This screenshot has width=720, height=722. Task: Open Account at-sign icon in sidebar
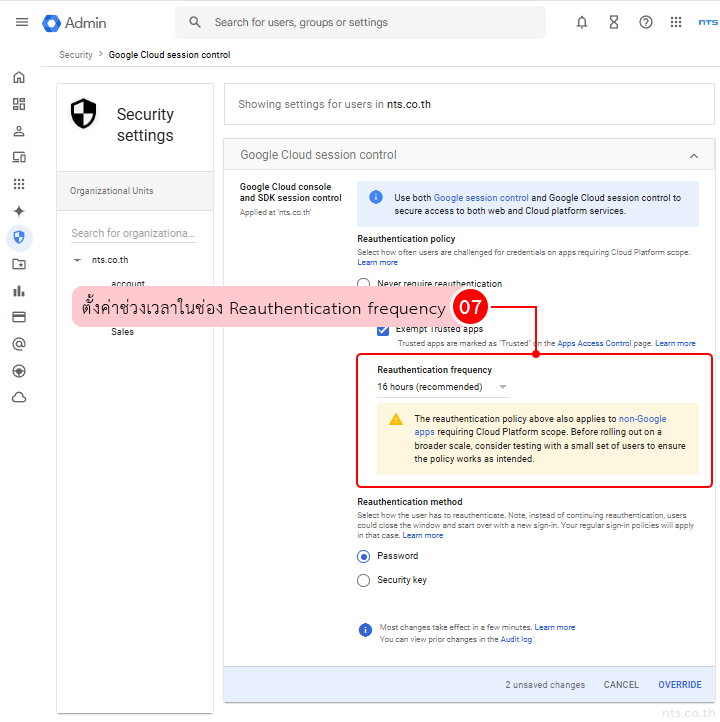(19, 344)
